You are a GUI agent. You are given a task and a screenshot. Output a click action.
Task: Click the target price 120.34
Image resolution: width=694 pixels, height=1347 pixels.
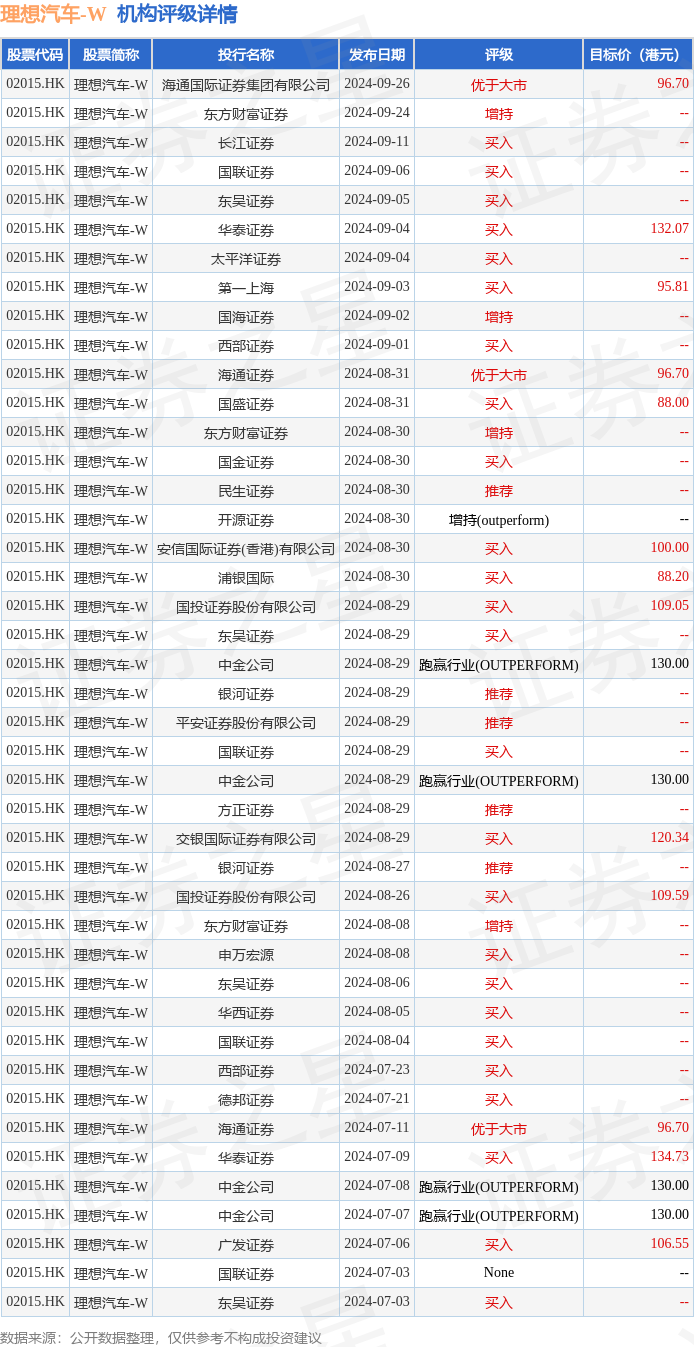coord(670,838)
